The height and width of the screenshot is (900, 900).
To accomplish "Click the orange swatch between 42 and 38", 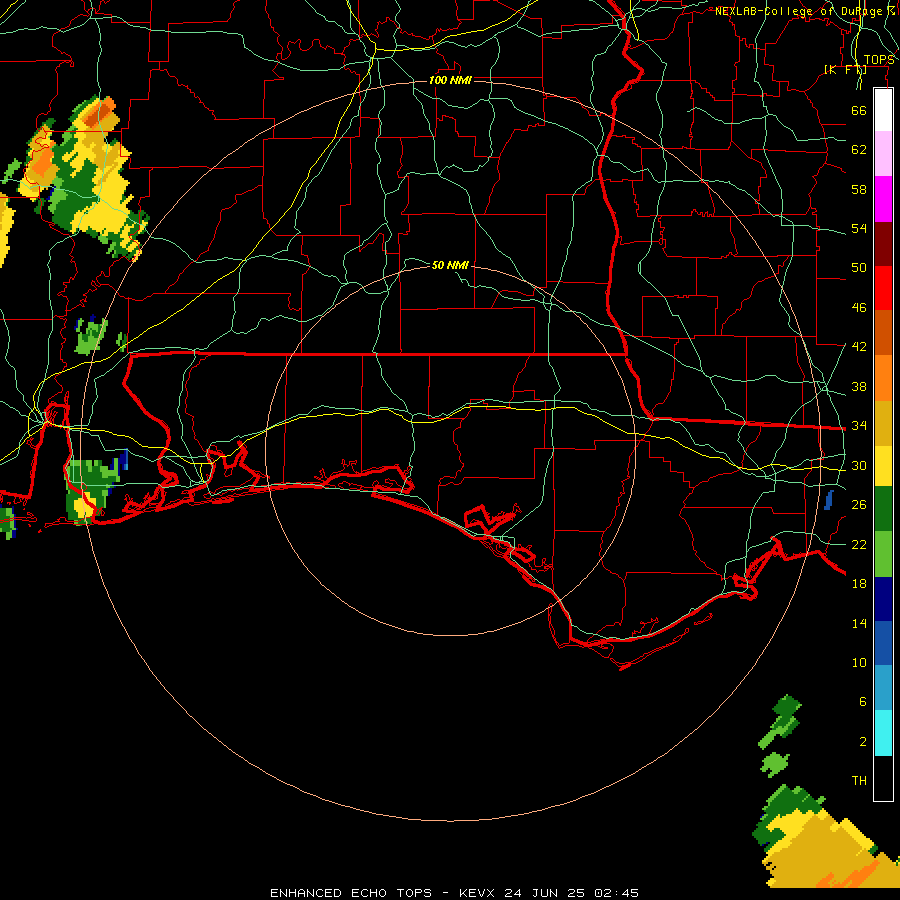I will point(883,378).
